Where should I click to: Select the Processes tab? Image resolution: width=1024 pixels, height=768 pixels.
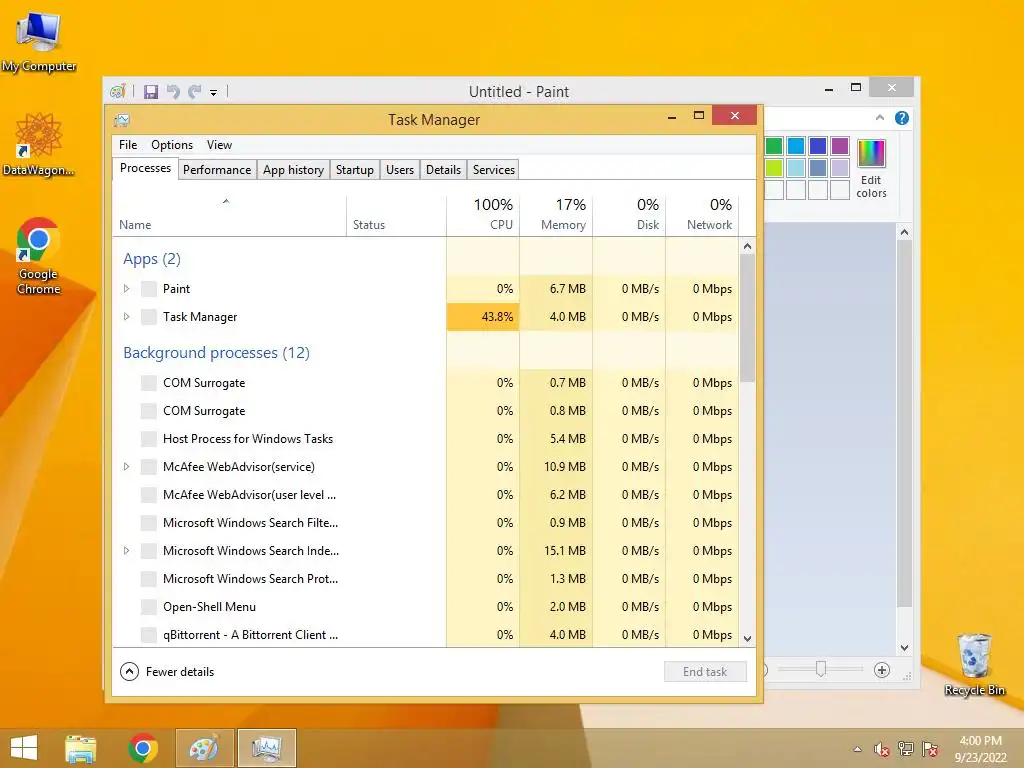click(x=145, y=168)
